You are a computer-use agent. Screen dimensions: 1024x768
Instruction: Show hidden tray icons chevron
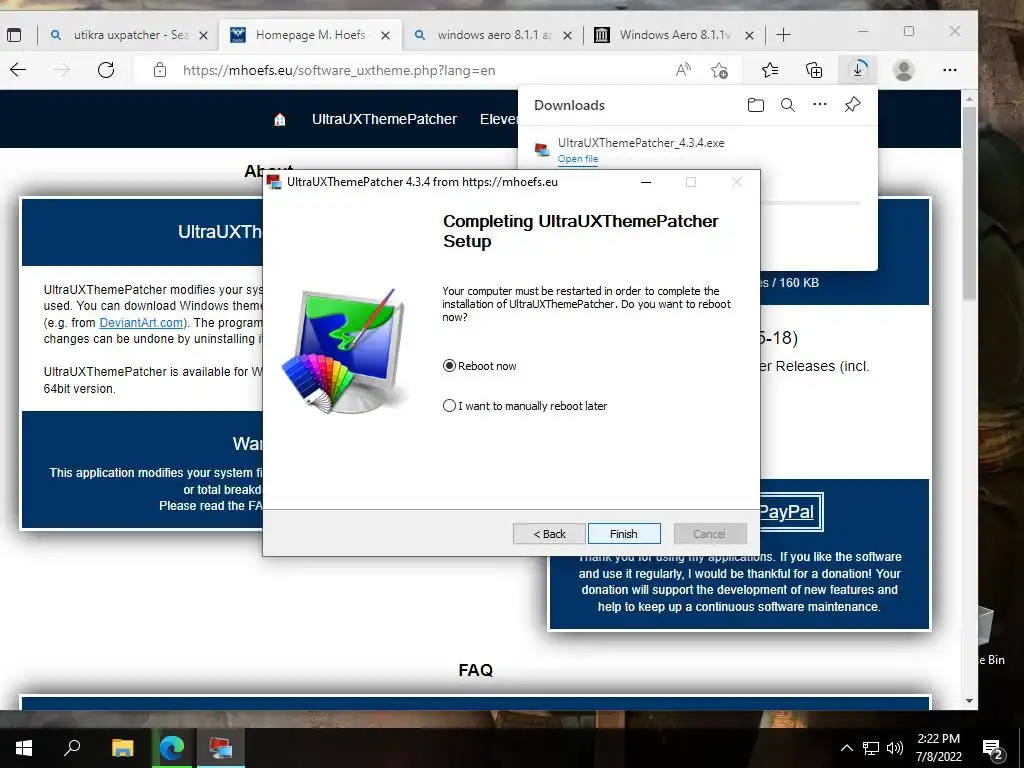pos(846,748)
